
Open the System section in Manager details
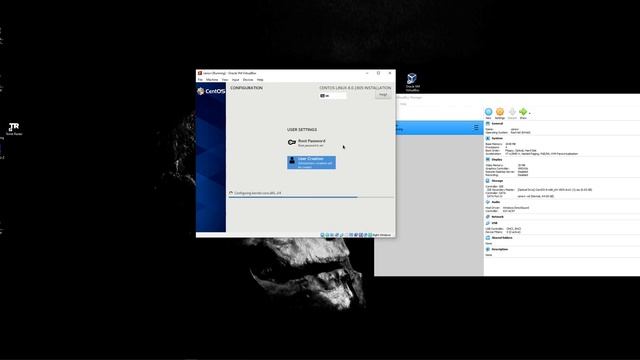[x=497, y=138]
